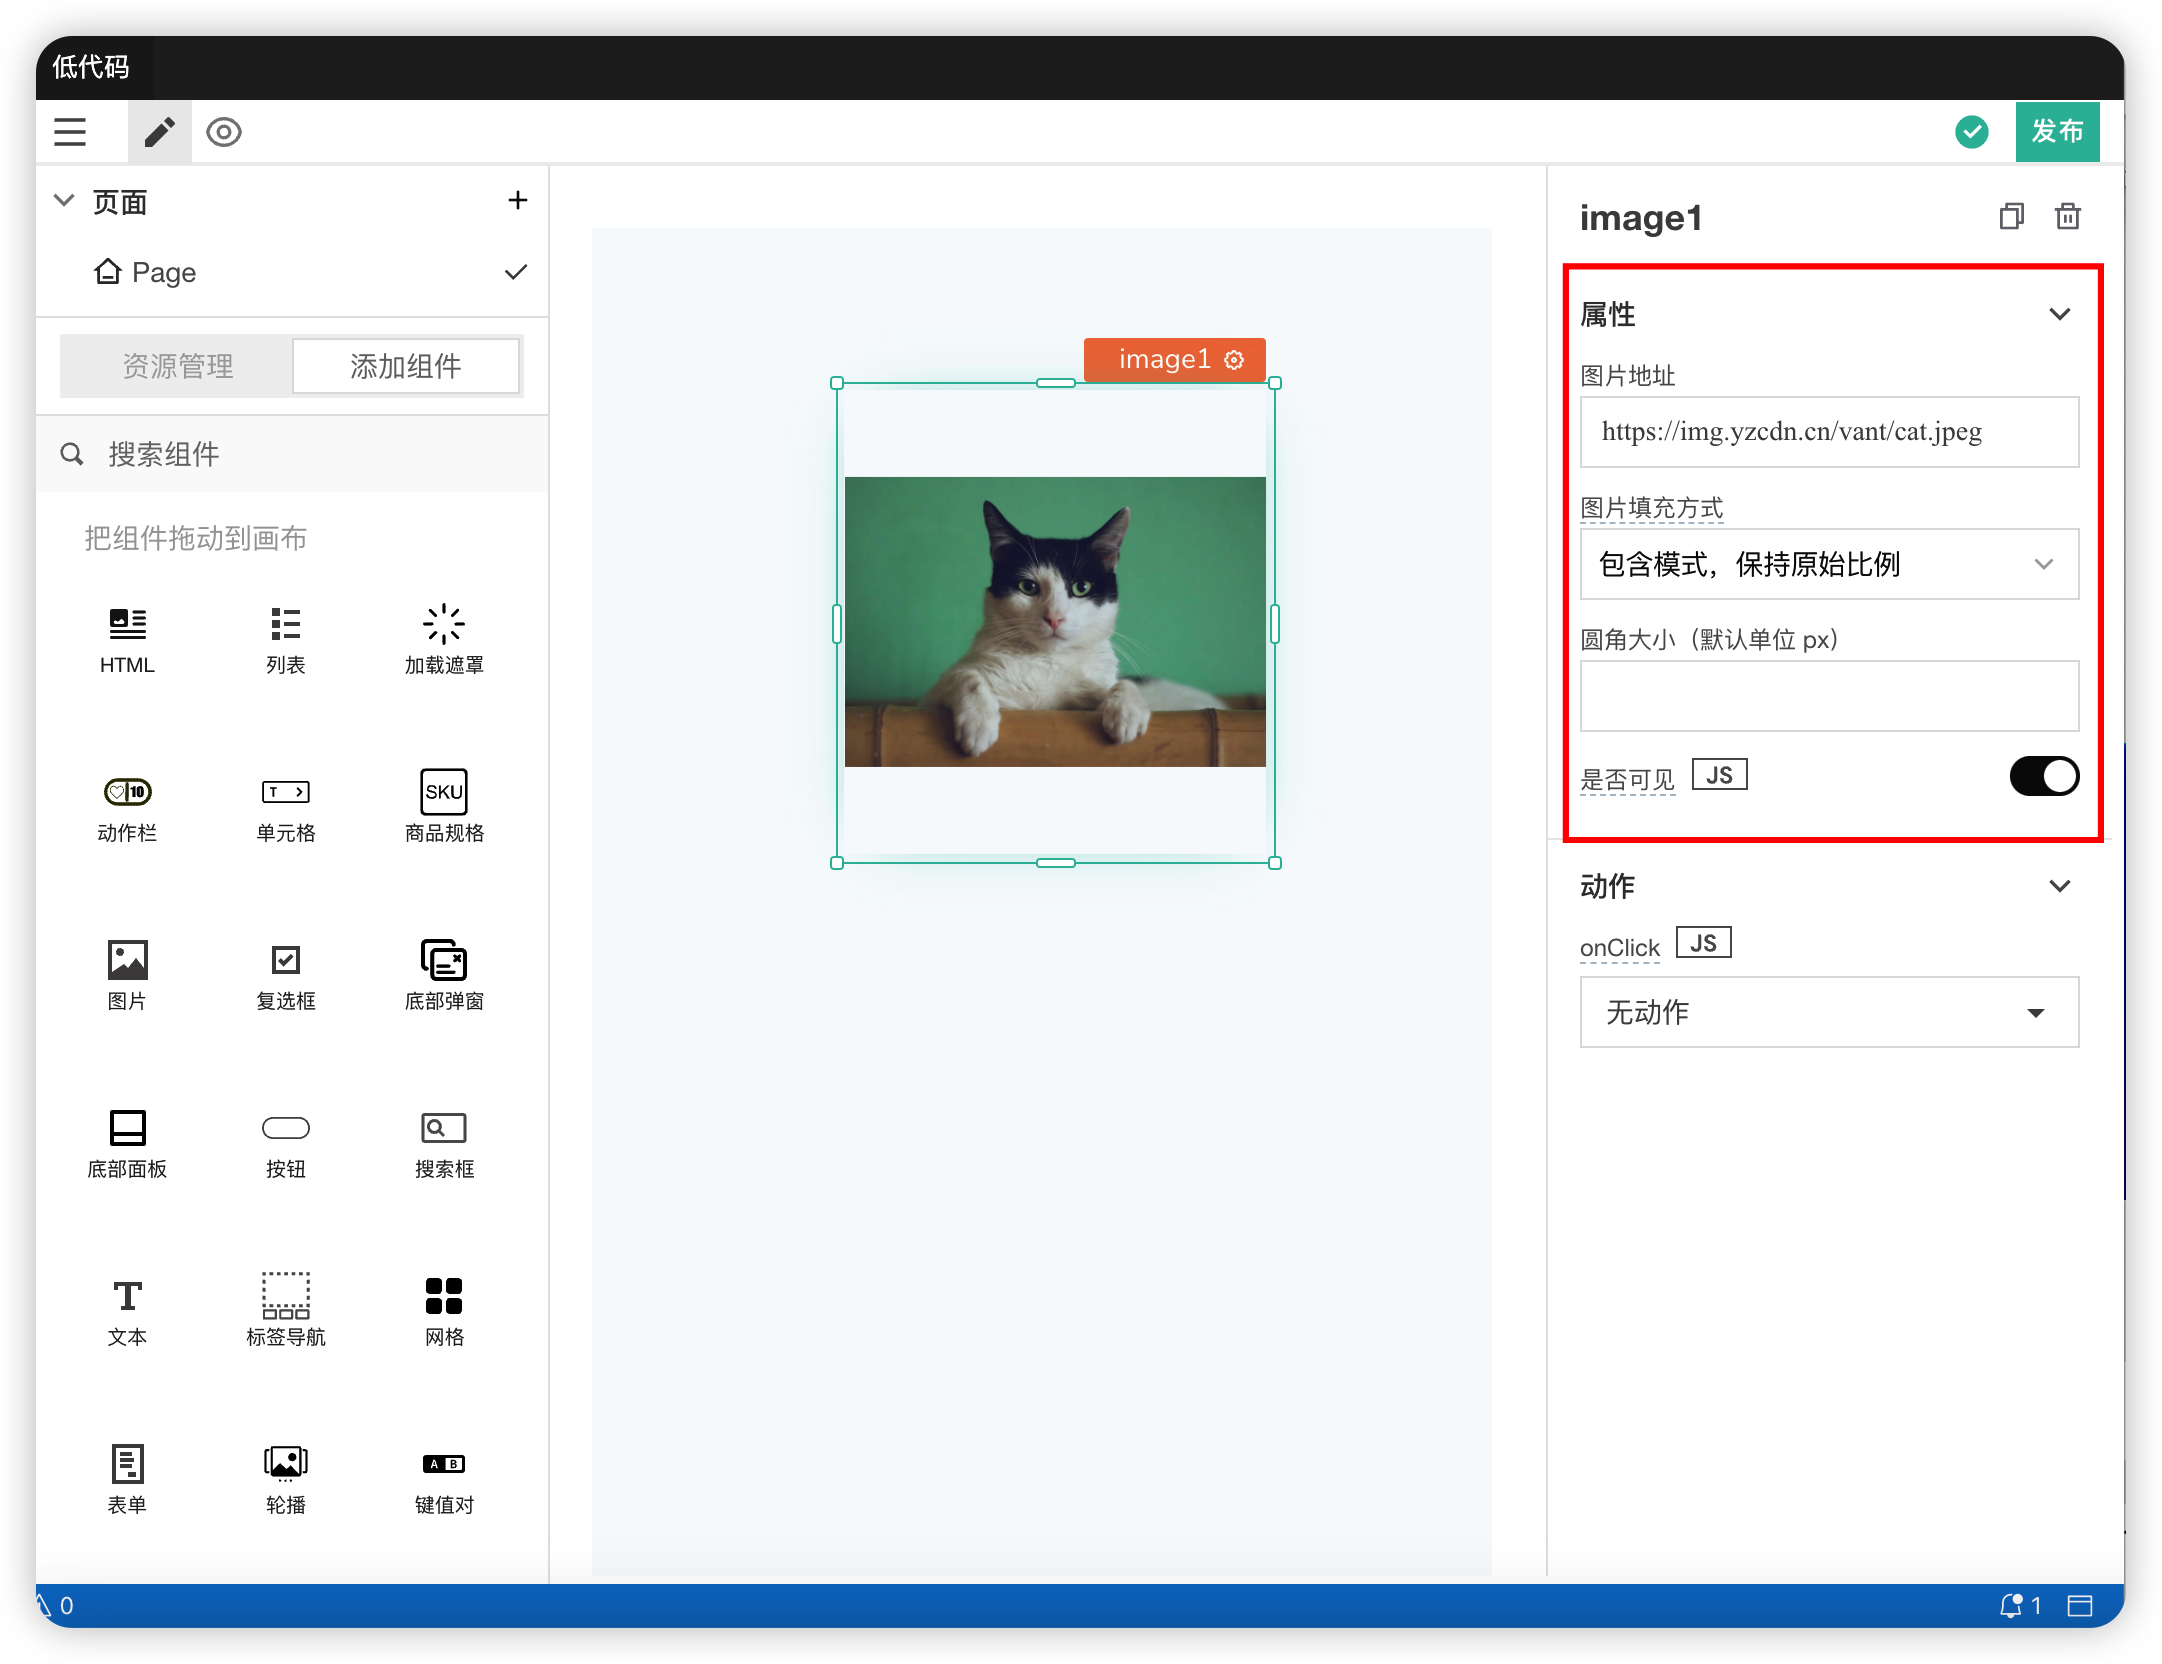The image size is (2162, 1664).
Task: Choose the 商品规格 SKU component icon
Action: pos(444,792)
